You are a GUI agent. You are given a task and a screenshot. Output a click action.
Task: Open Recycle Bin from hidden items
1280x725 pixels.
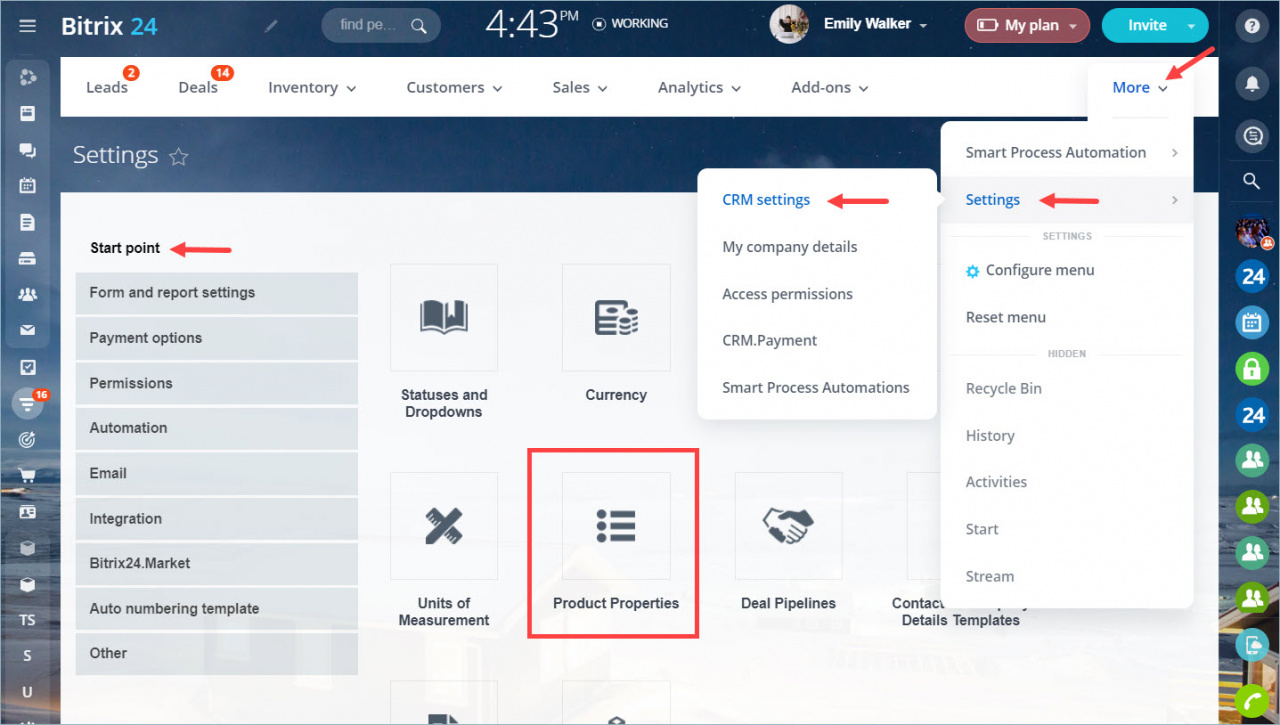tap(1004, 388)
